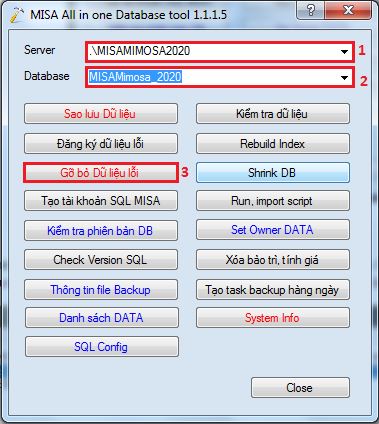This screenshot has width=379, height=424.
Task: Click the Database label text
Action: click(x=47, y=76)
